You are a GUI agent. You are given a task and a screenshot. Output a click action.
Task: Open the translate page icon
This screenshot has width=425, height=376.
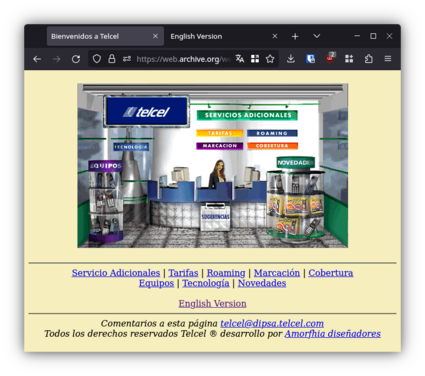pos(240,59)
